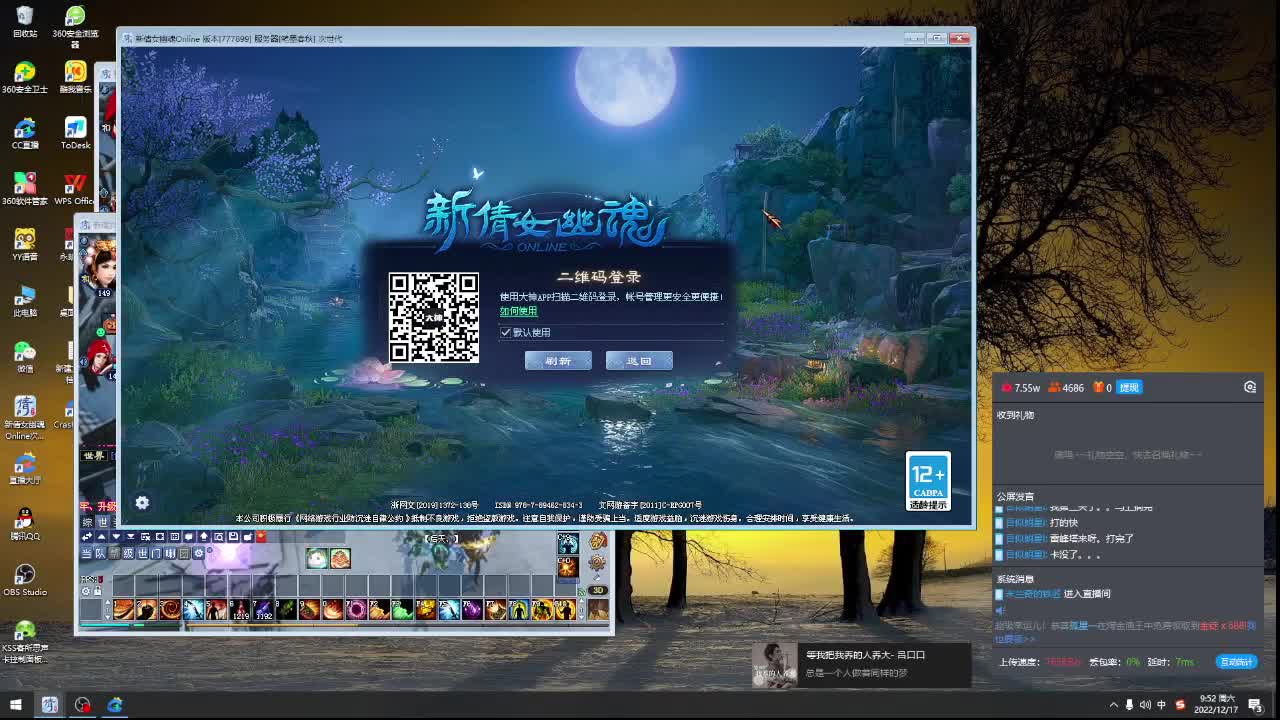Click the 互动统计 button in stream panel
The image size is (1280, 720).
pyautogui.click(x=1236, y=661)
